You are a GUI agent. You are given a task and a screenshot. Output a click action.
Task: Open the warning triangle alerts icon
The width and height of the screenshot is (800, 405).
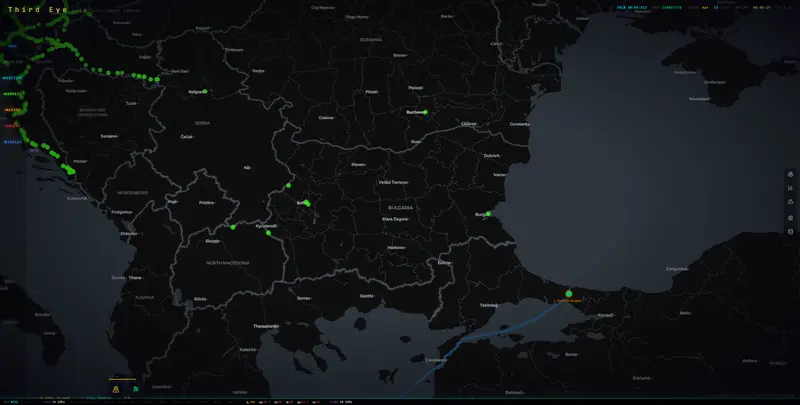[x=790, y=201]
